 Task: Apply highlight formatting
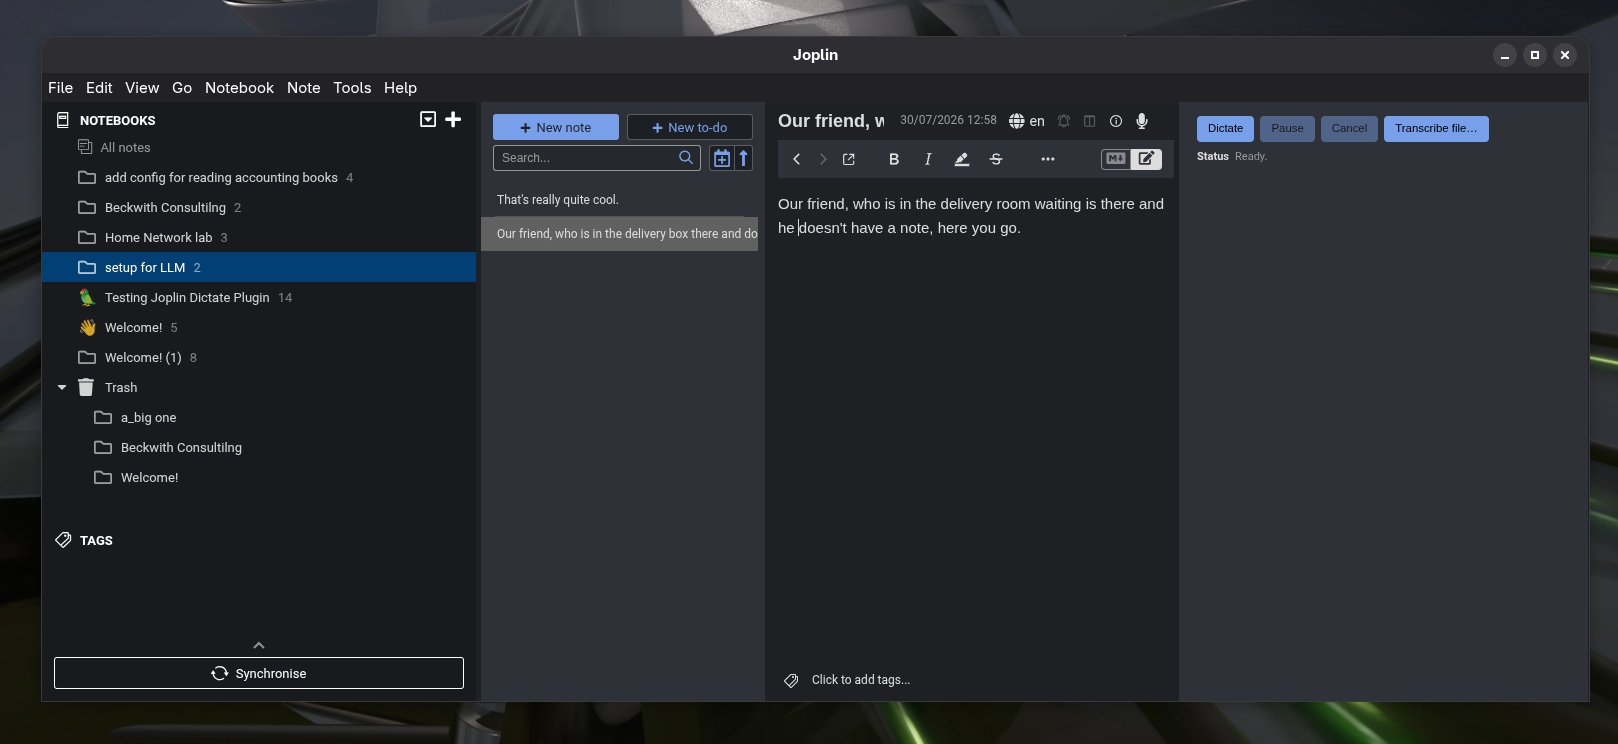point(962,159)
